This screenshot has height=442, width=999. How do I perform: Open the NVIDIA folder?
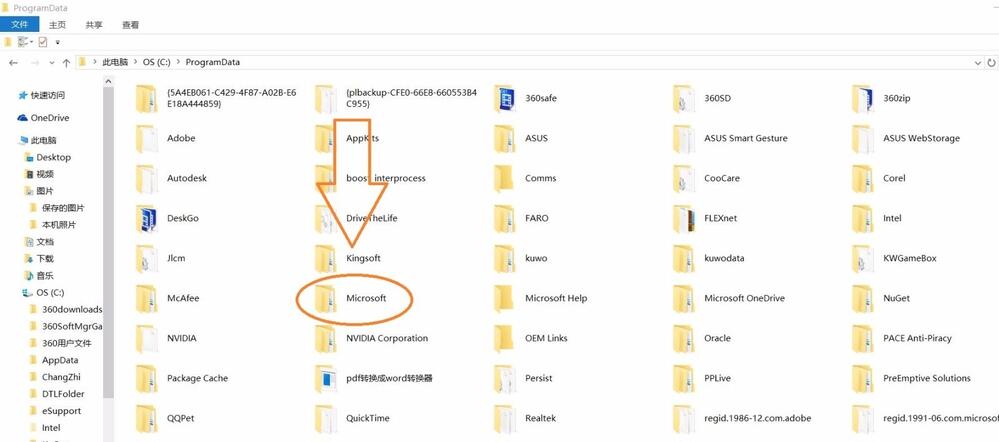coord(166,338)
